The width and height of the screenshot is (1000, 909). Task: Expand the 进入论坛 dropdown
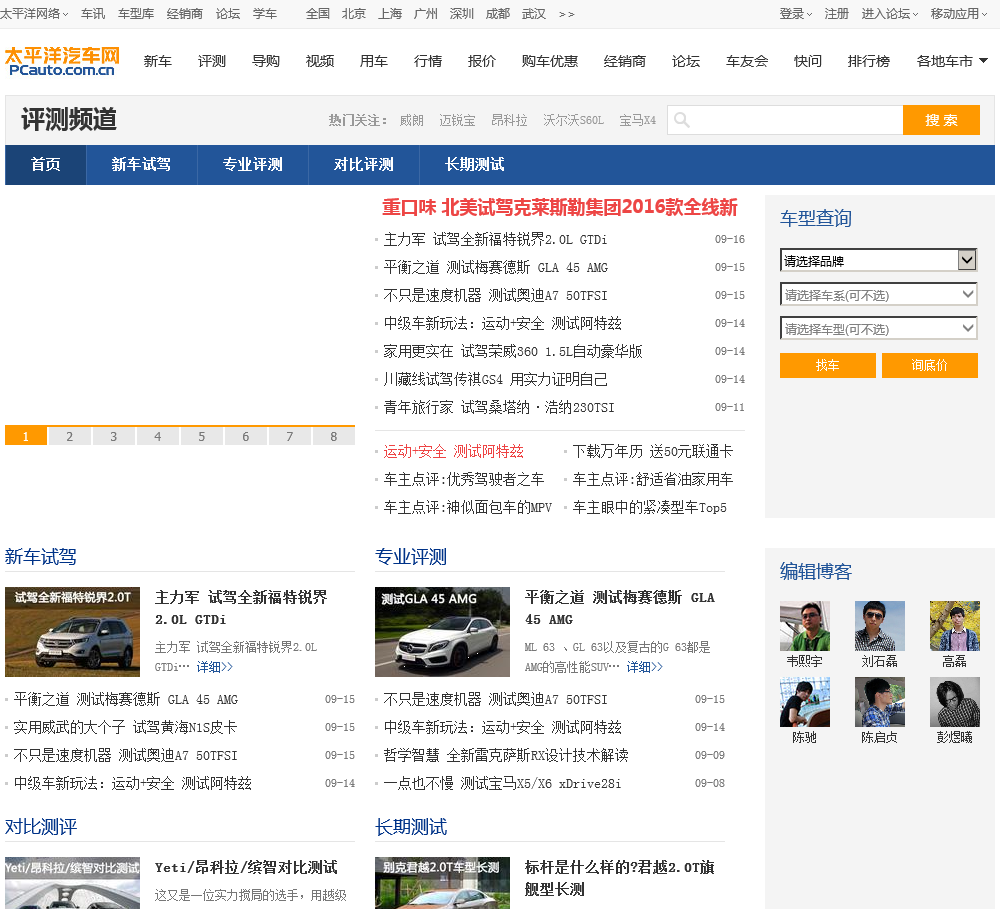tap(890, 14)
